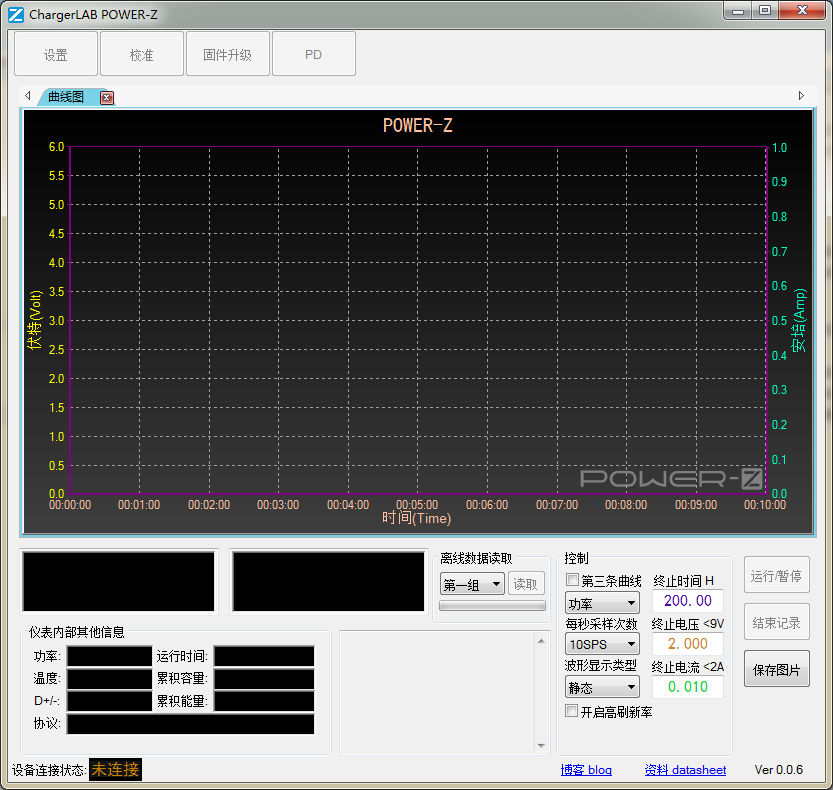
Task: Click the offline read progress bar
Action: pyautogui.click(x=493, y=604)
